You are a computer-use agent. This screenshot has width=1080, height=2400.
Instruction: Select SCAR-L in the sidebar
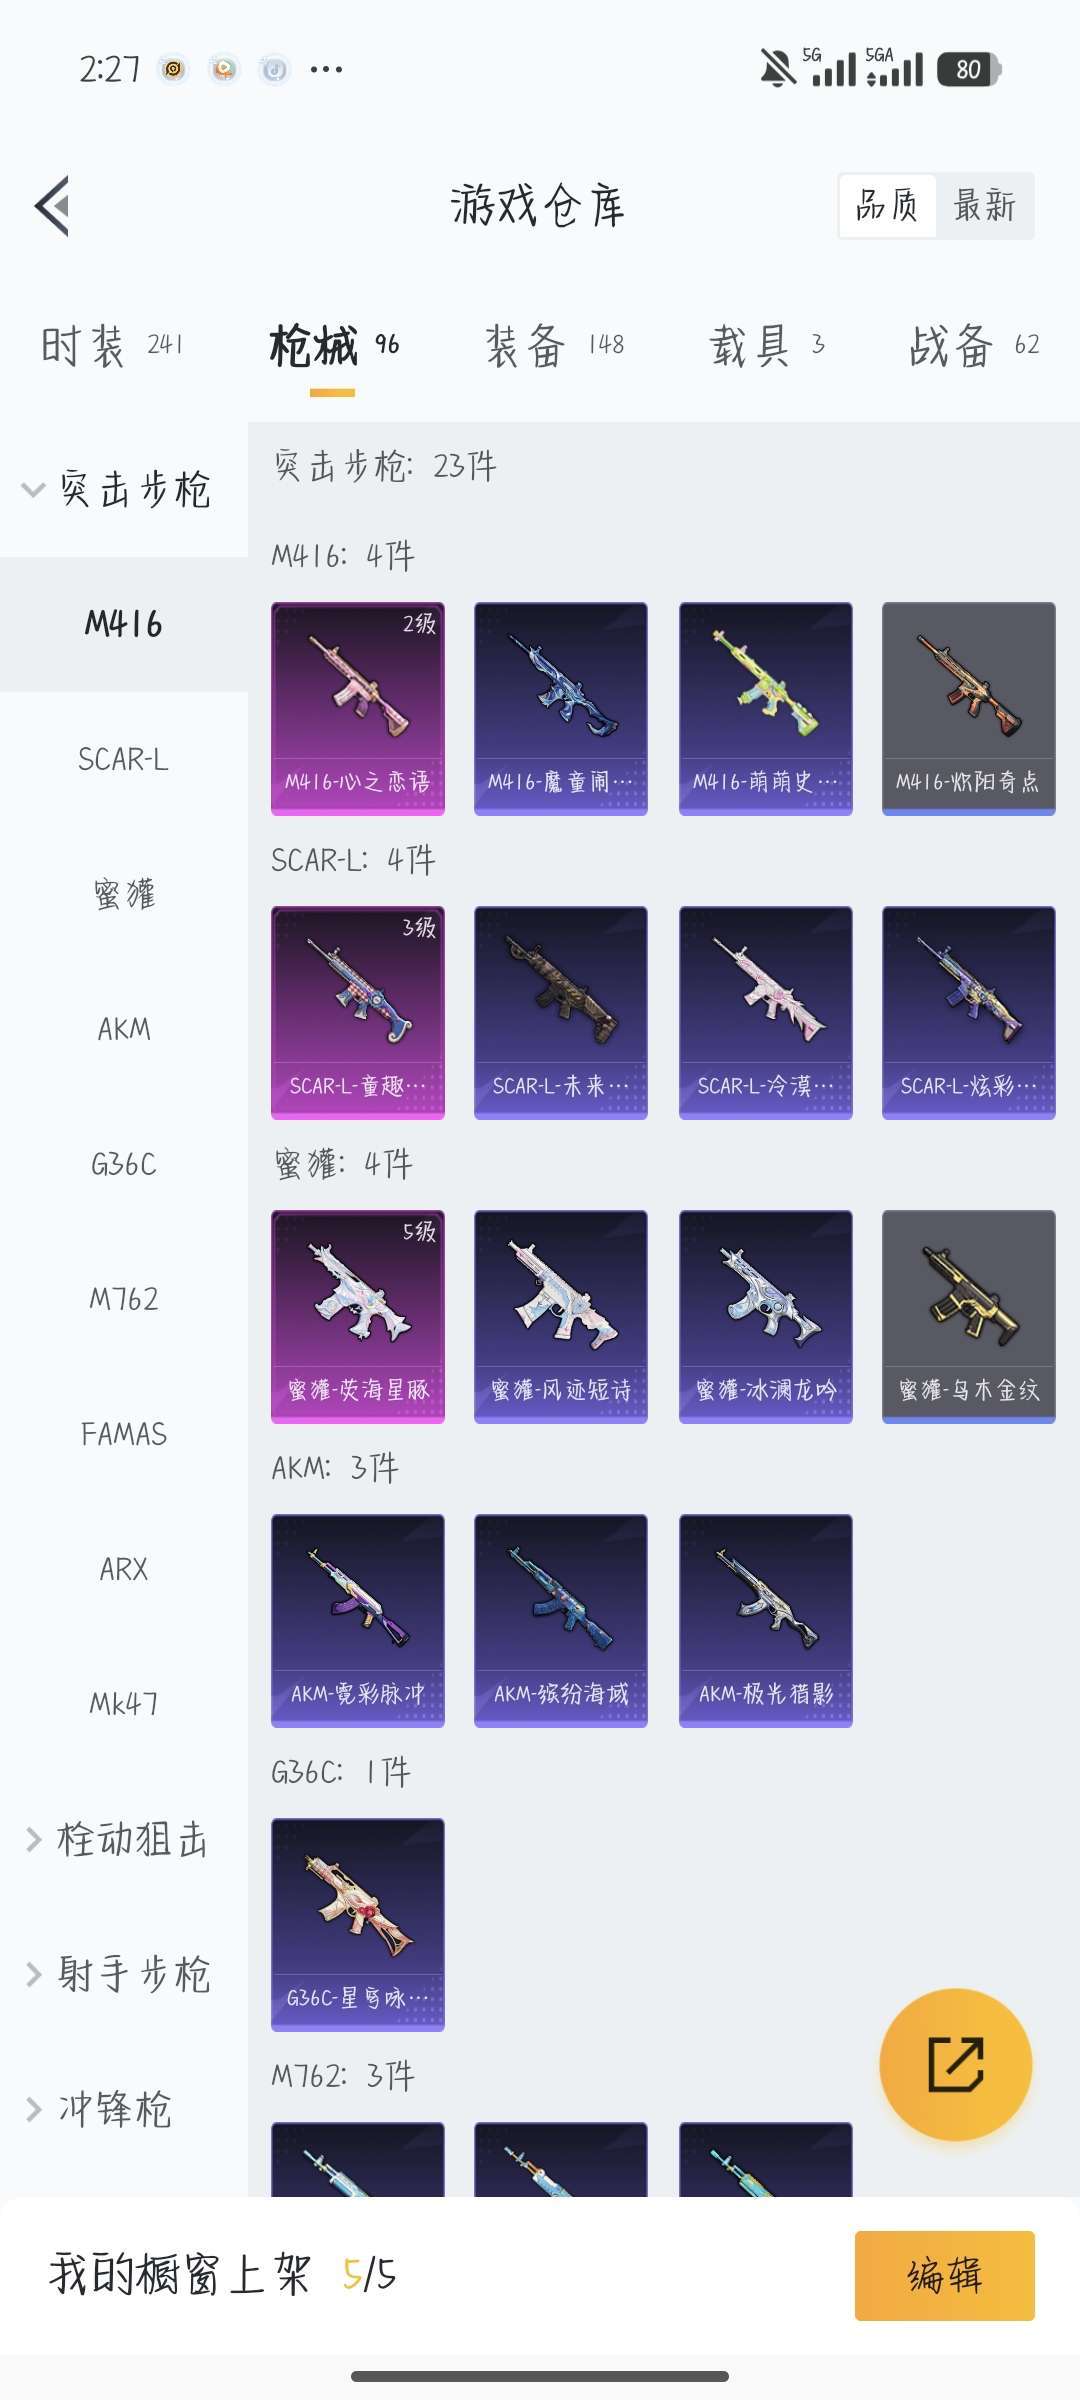click(124, 759)
